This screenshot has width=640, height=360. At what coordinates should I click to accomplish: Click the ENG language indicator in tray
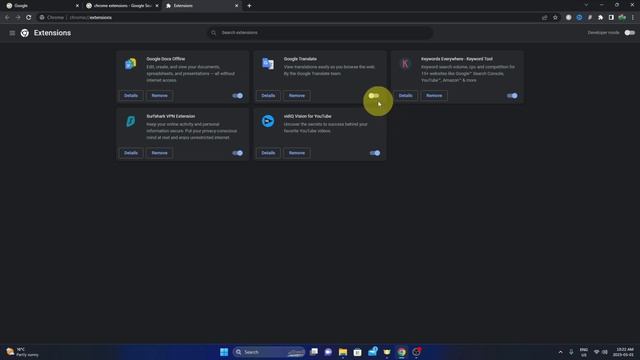(x=584, y=352)
